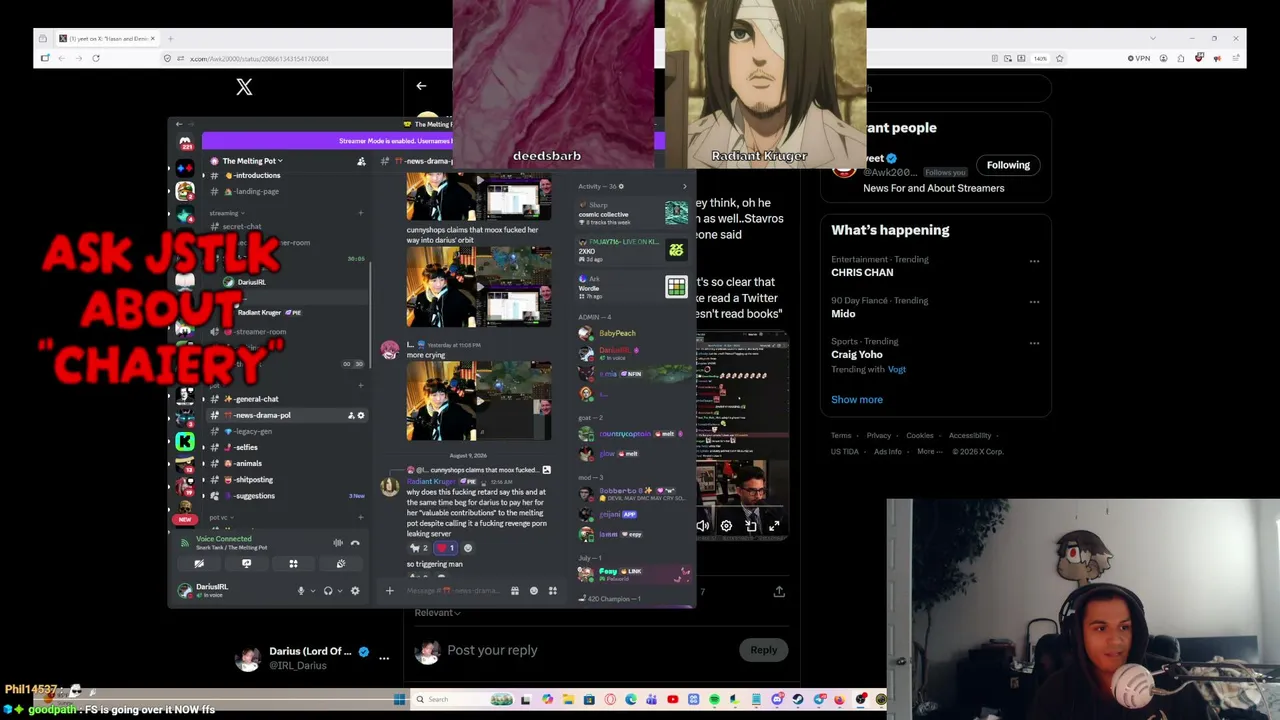Open YouTube from the taskbar
Viewport: 1280px width, 720px height.
(x=672, y=699)
